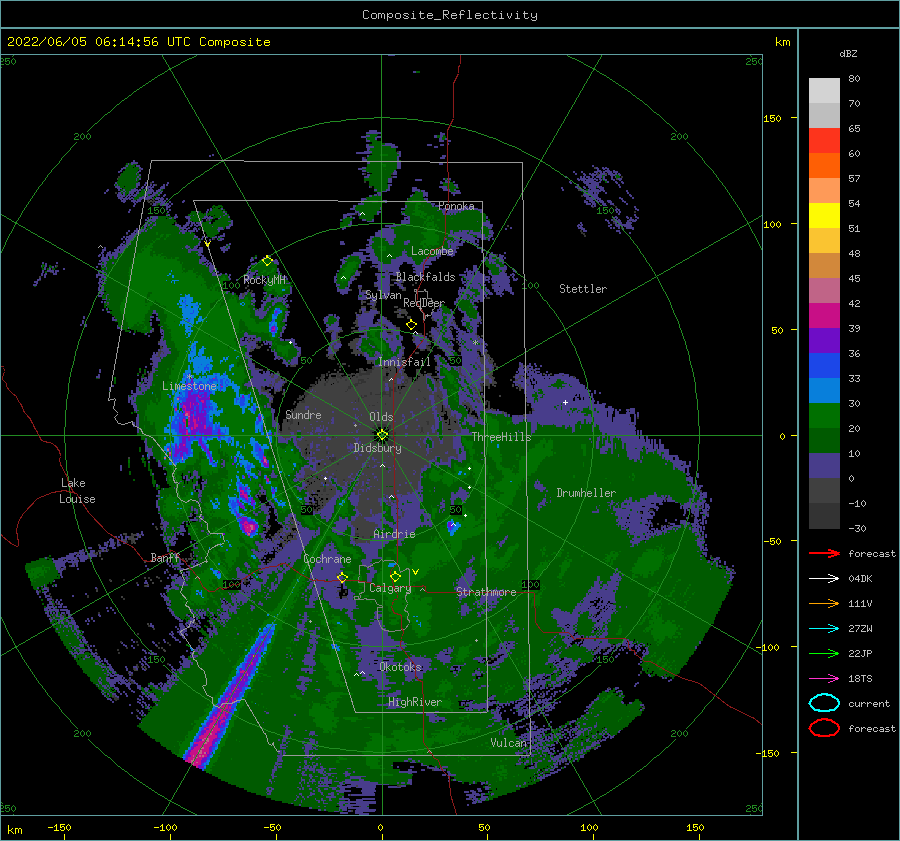900x841 pixels.
Task: Click the yellow diamond marker below RedDeer
Action: [411, 325]
